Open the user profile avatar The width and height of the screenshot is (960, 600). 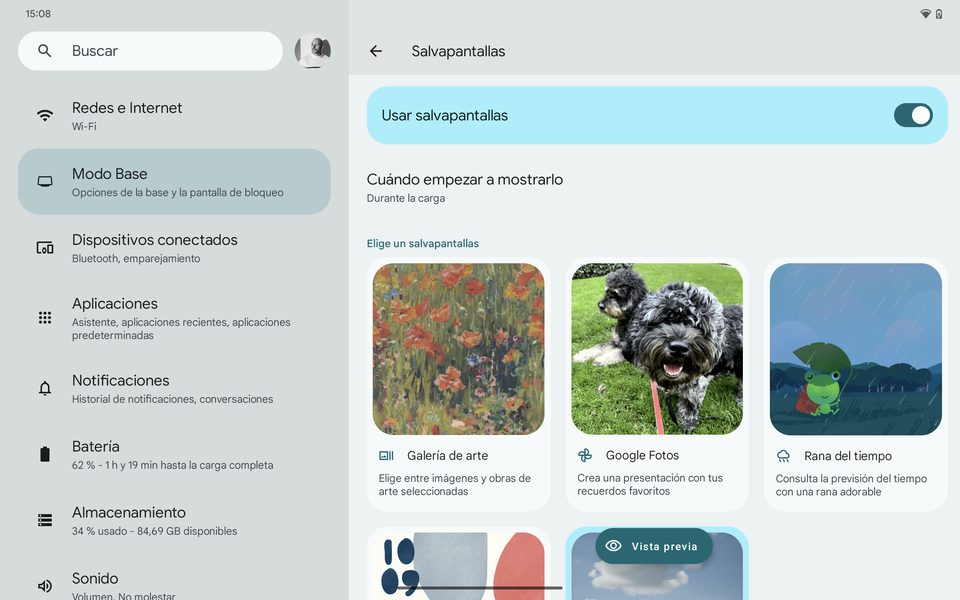coord(313,51)
